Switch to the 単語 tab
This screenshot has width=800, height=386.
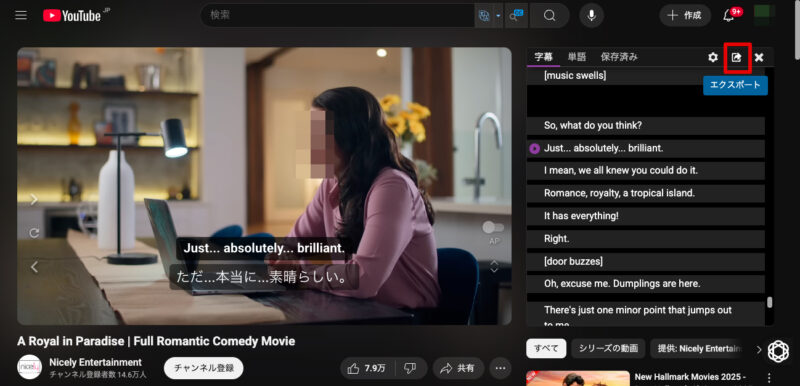pos(577,57)
